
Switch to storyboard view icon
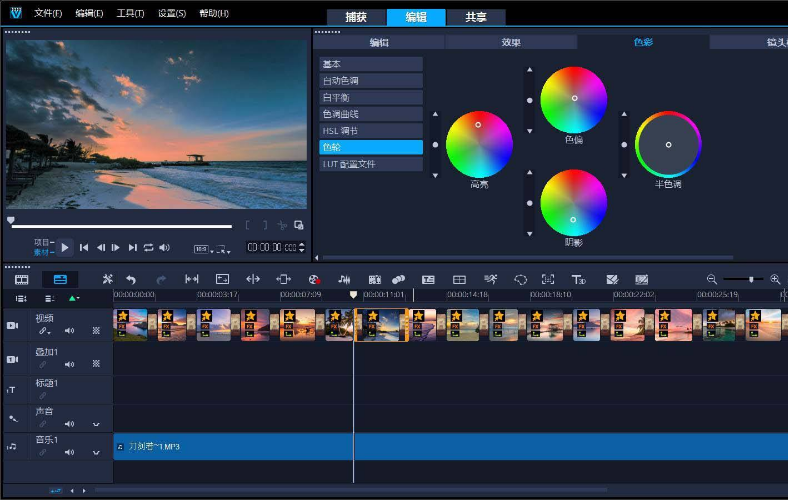21,279
